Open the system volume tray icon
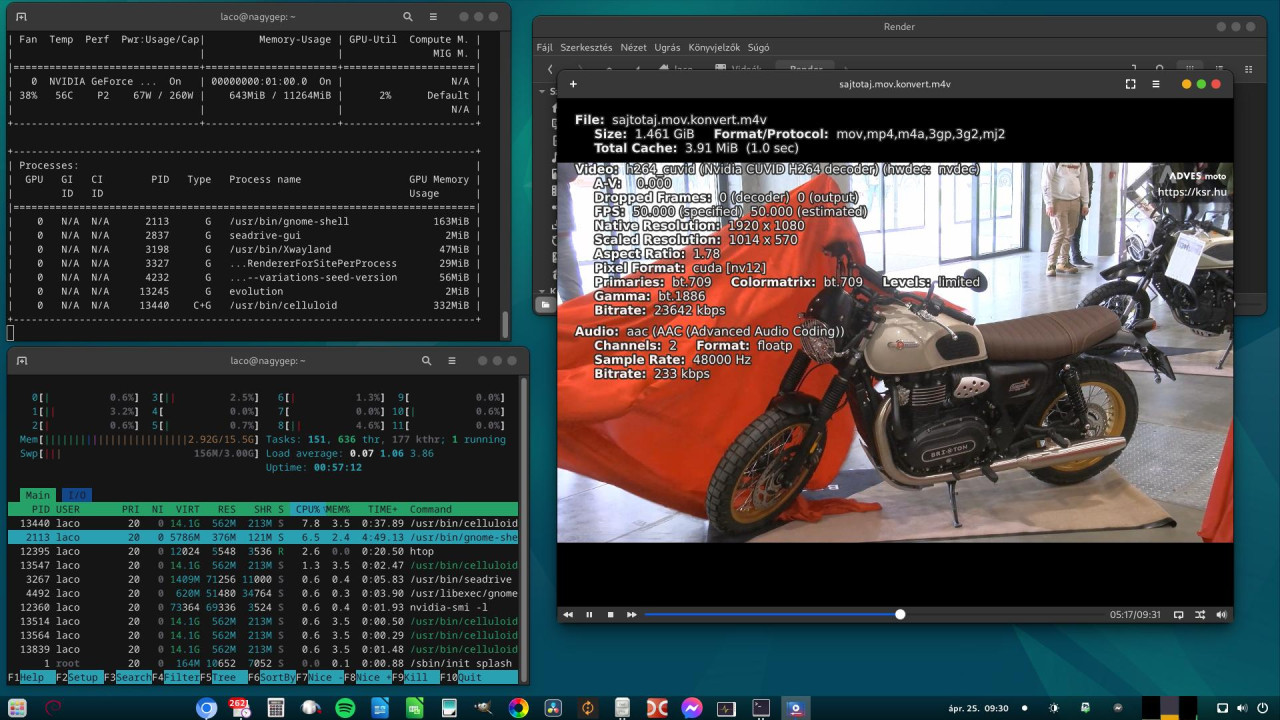 (1242, 708)
